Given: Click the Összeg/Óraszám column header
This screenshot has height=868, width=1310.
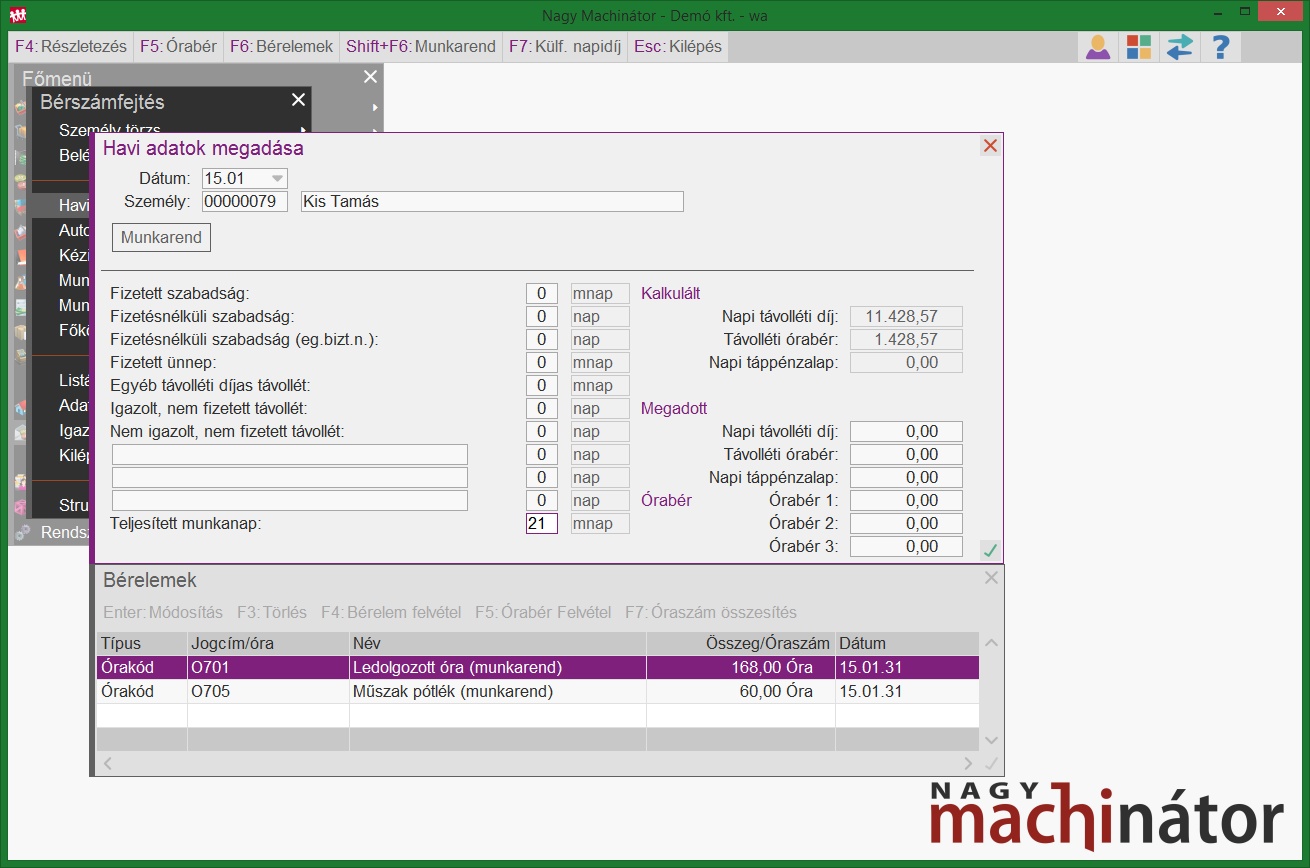Looking at the screenshot, I should 741,644.
